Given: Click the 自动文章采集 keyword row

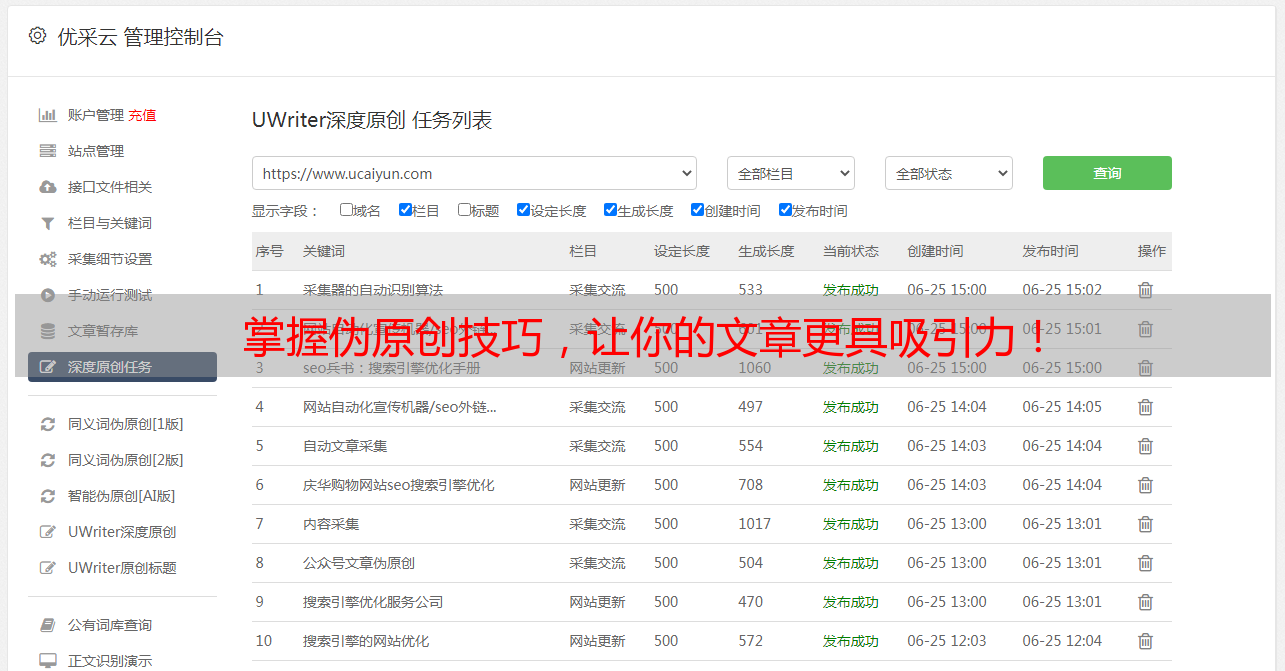Looking at the screenshot, I should [345, 446].
